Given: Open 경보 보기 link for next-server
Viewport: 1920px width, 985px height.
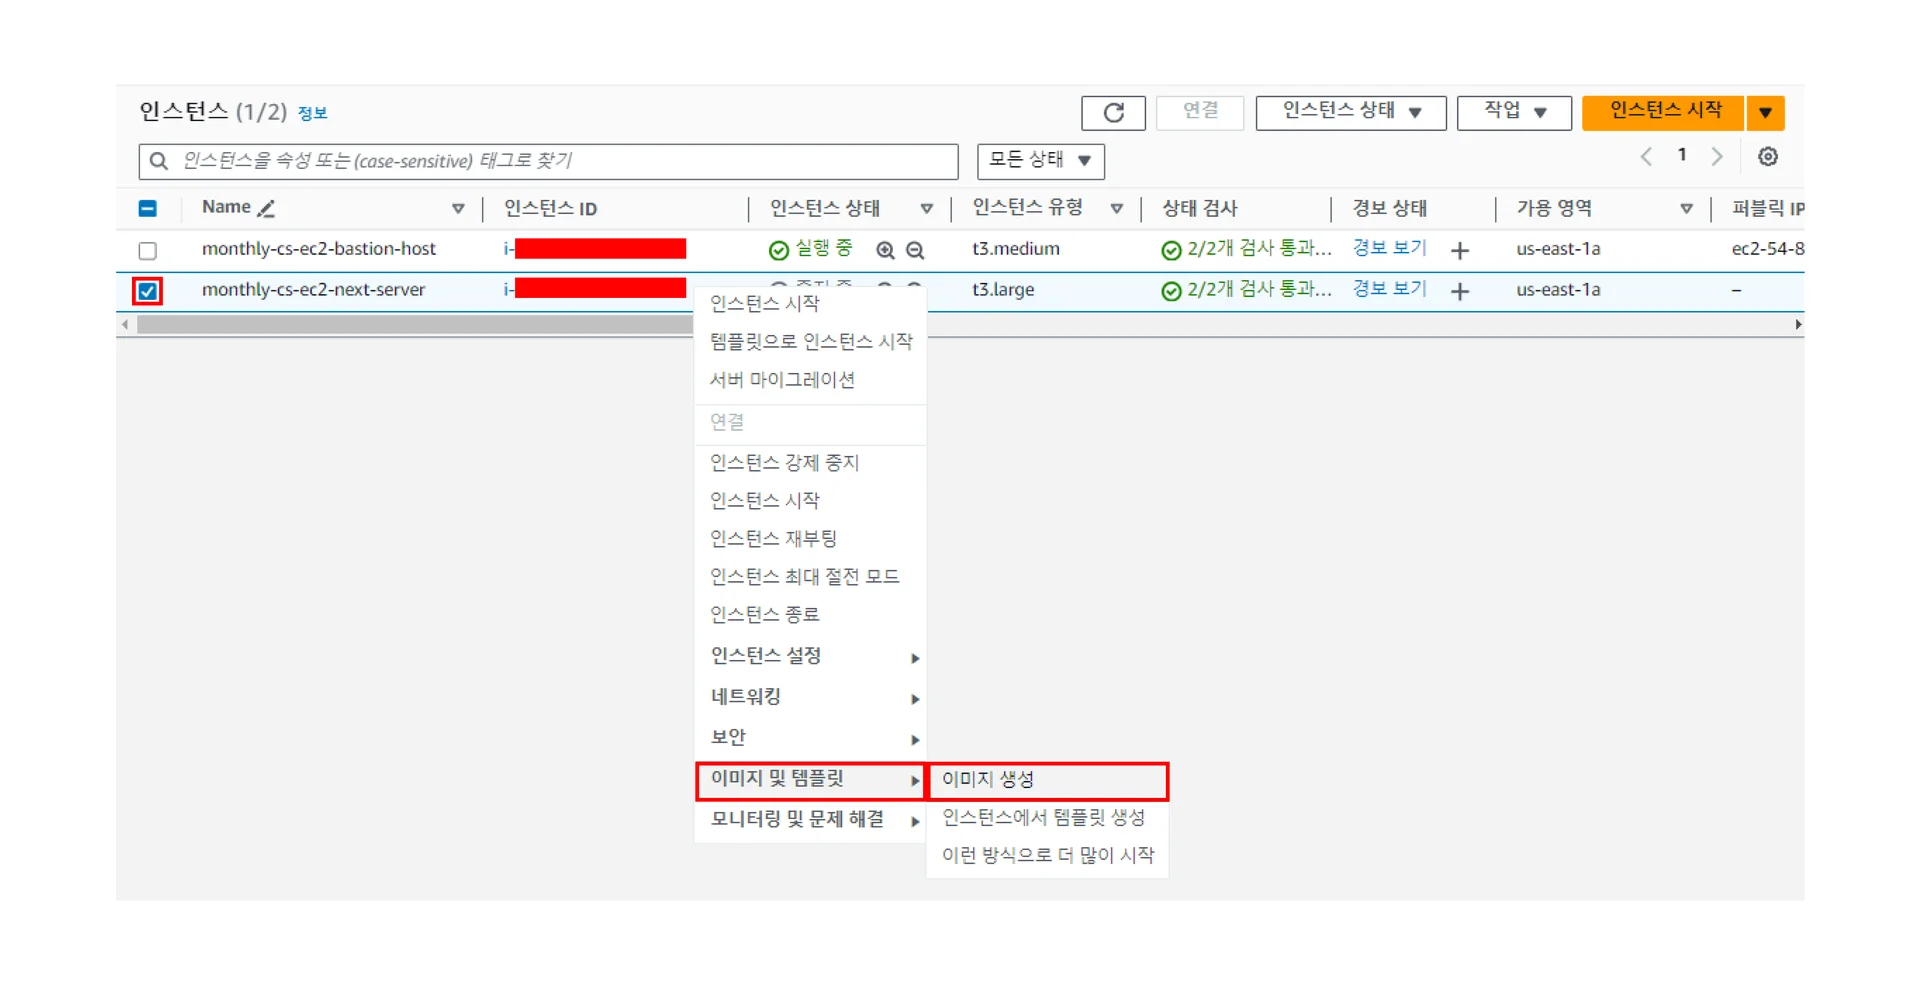Looking at the screenshot, I should [1389, 289].
